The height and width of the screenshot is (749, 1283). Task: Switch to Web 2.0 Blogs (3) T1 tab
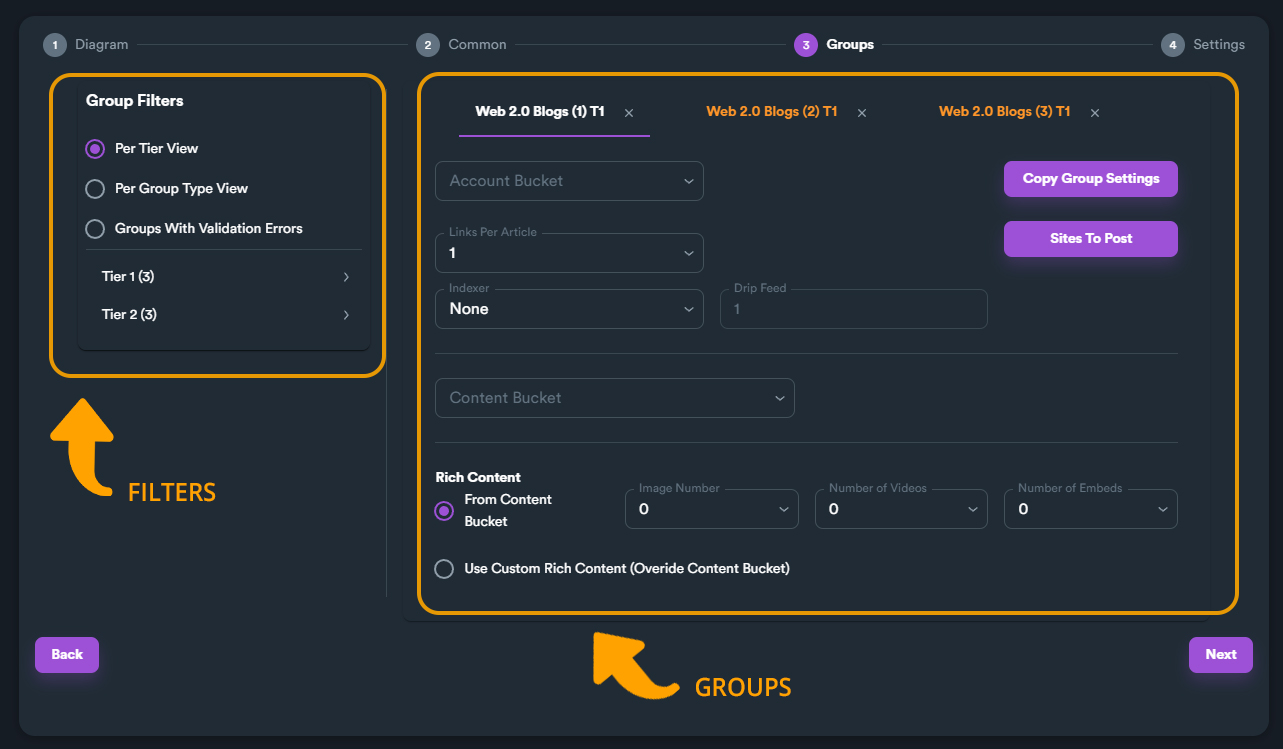coord(1005,112)
